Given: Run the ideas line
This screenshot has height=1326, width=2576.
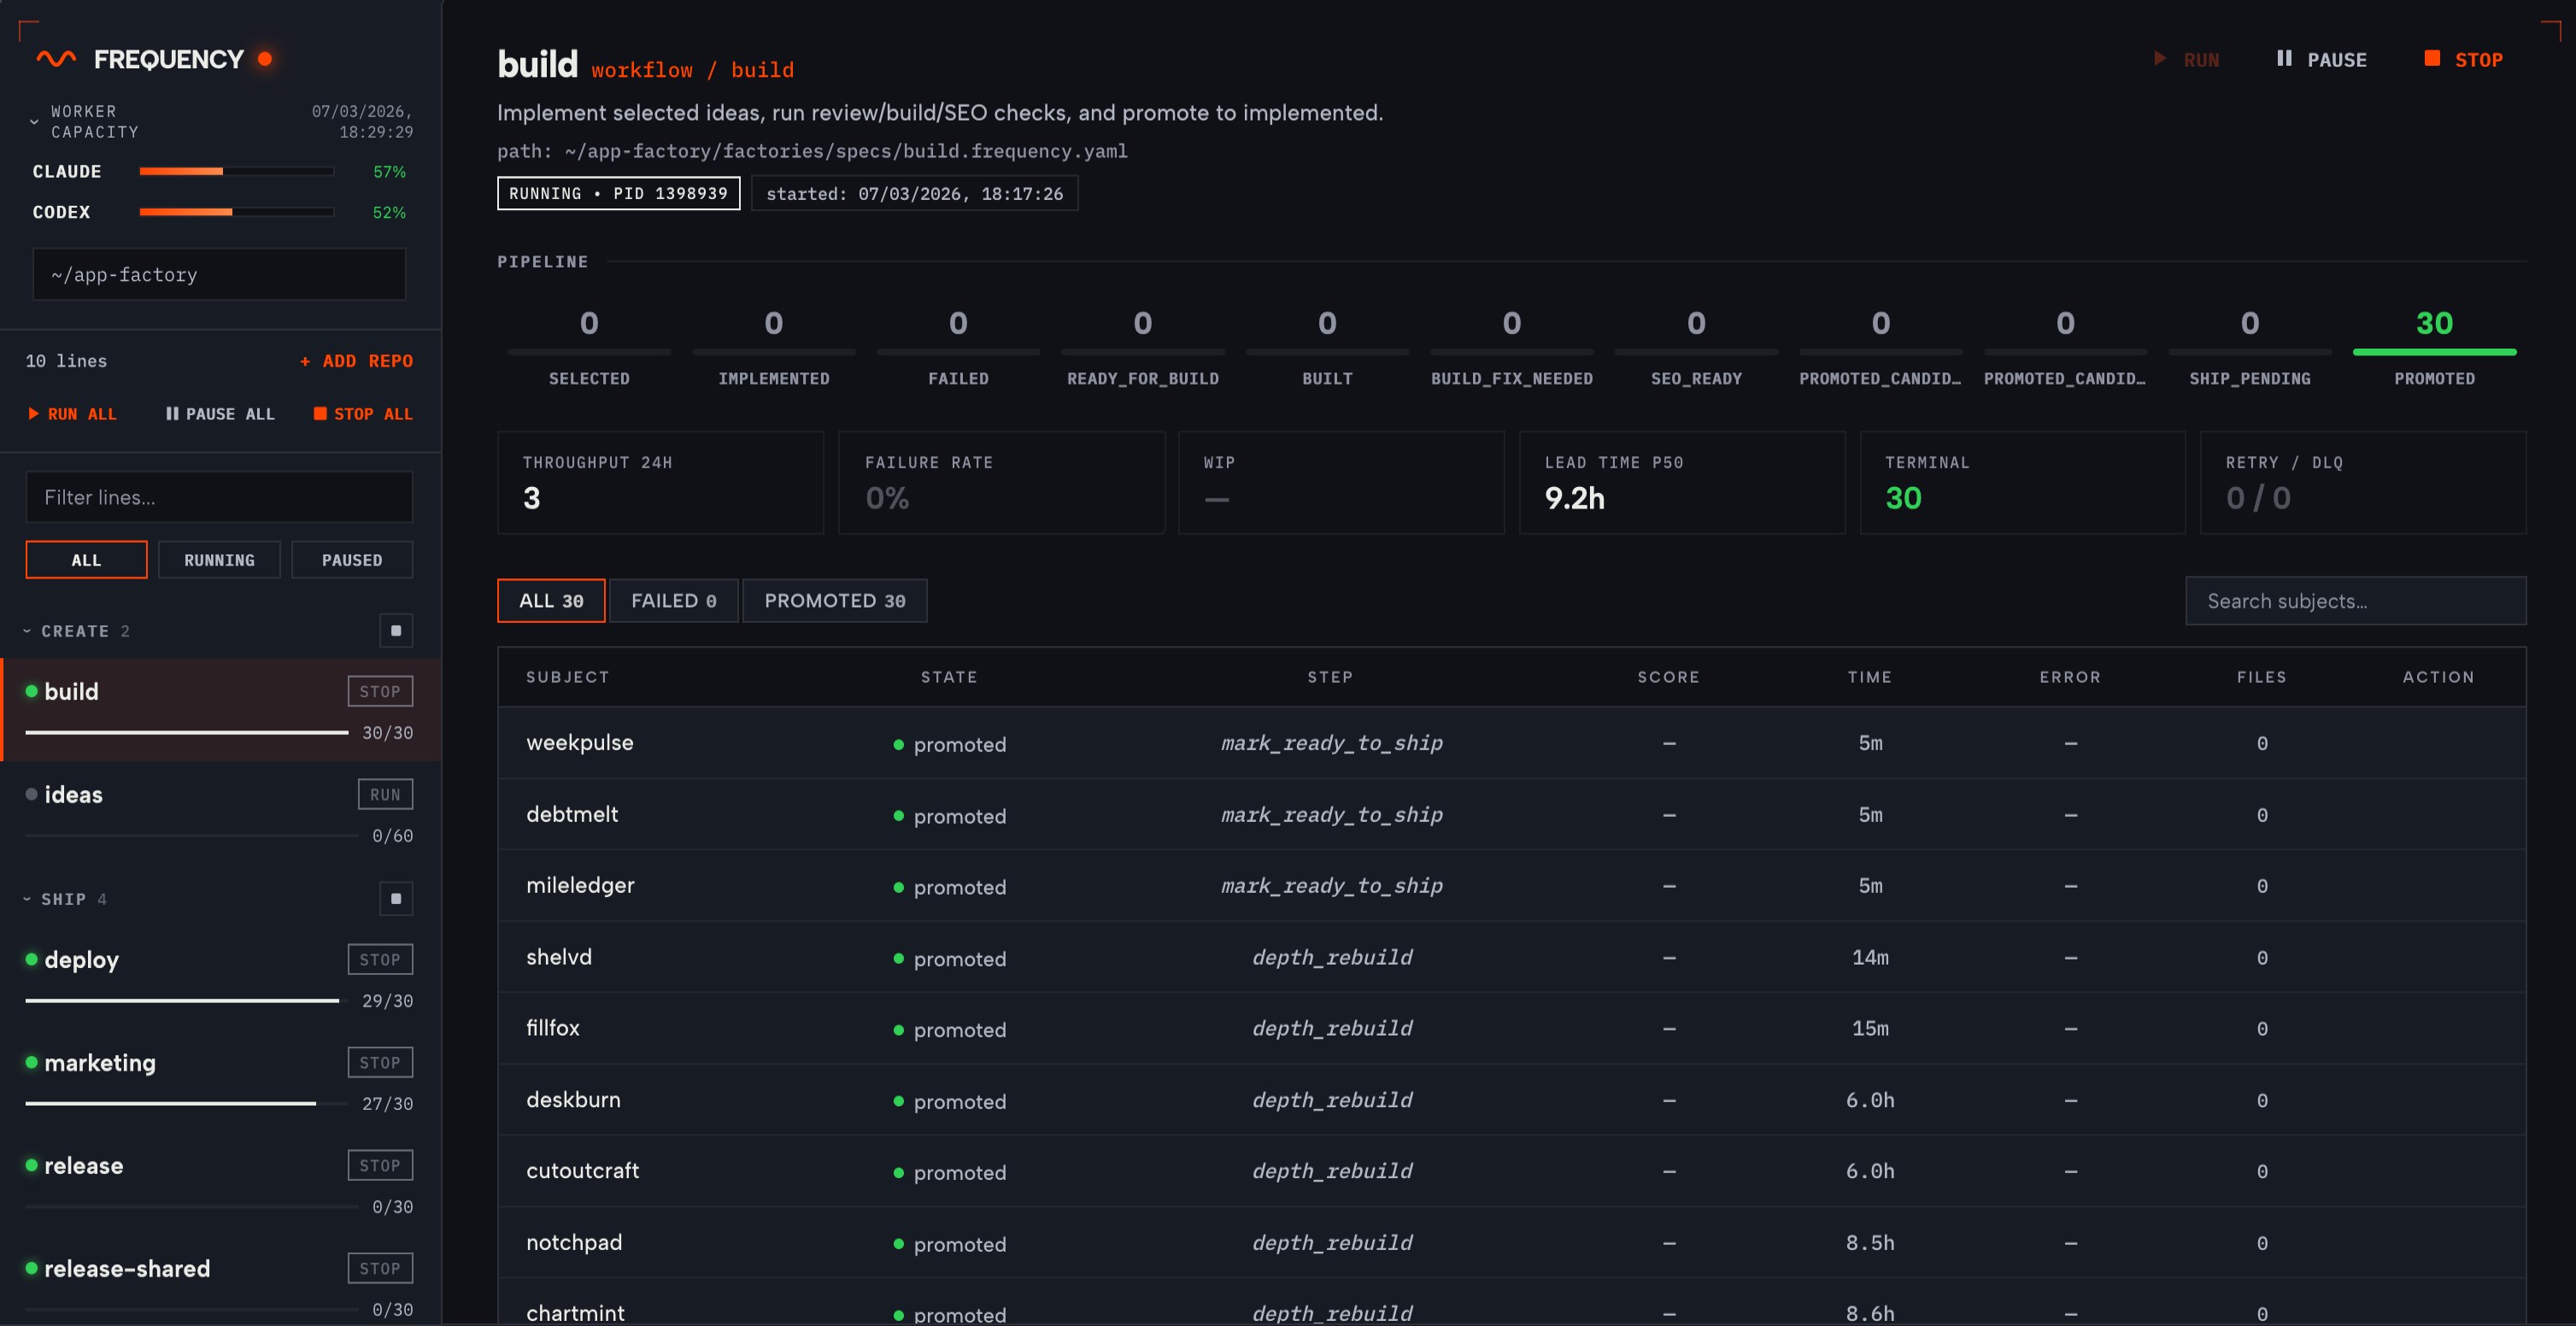Looking at the screenshot, I should tap(385, 795).
